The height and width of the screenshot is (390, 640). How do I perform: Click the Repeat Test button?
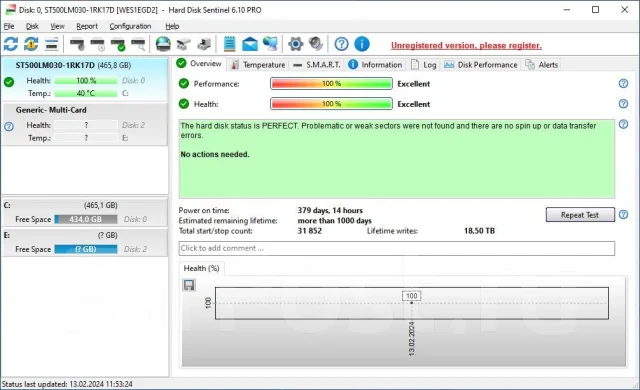(x=580, y=215)
